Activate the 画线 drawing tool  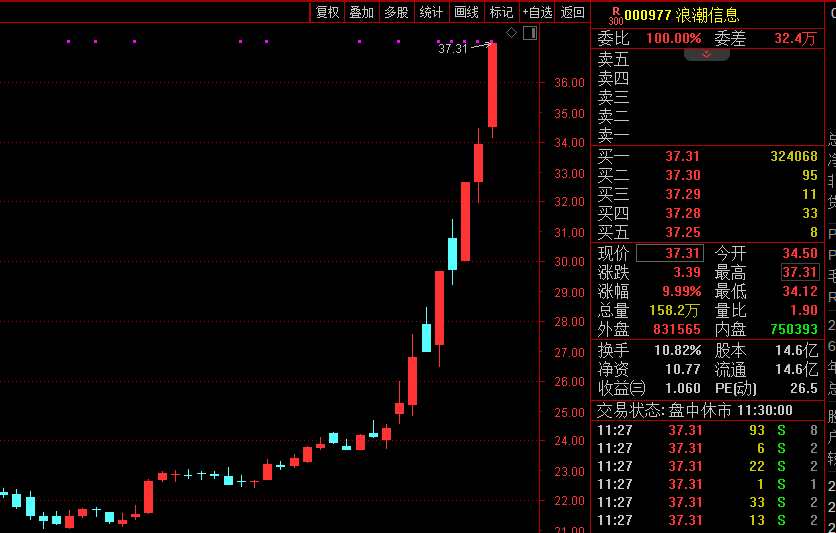click(x=466, y=12)
